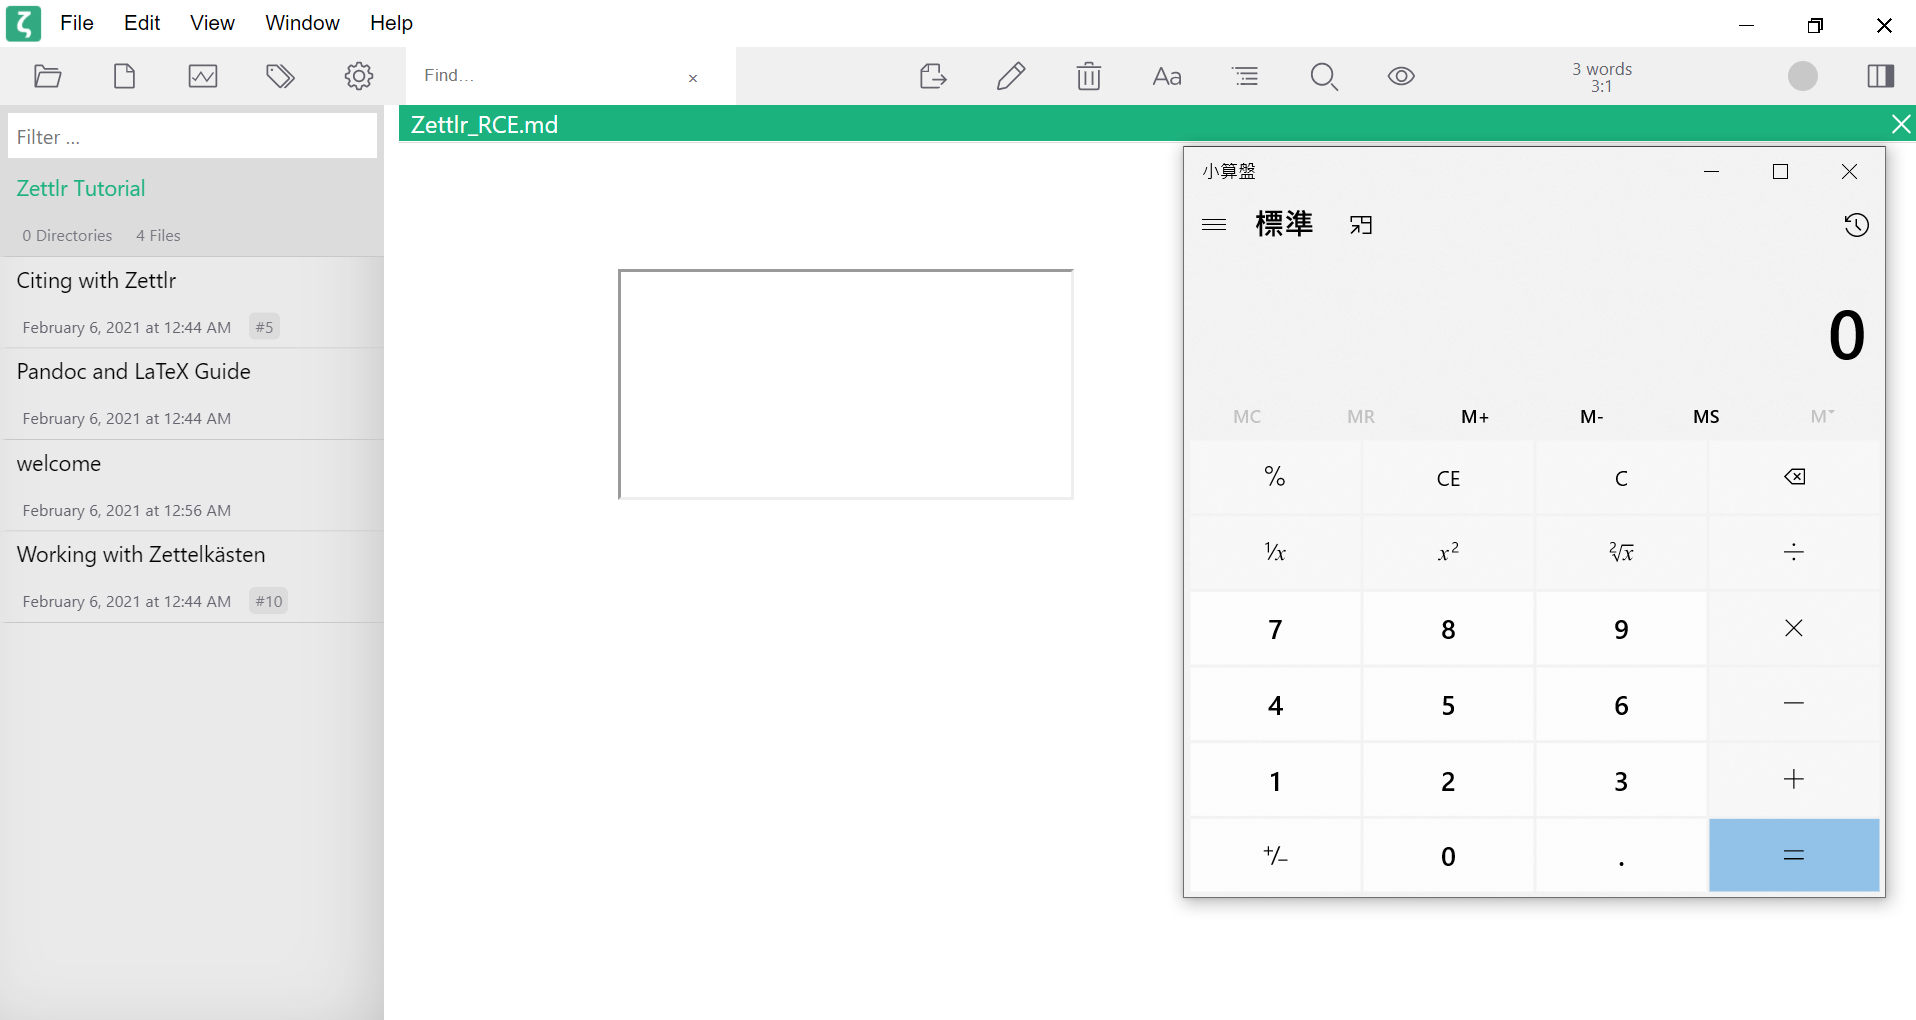The height and width of the screenshot is (1020, 1916).
Task: Create a new file via document icon
Action: (x=124, y=76)
